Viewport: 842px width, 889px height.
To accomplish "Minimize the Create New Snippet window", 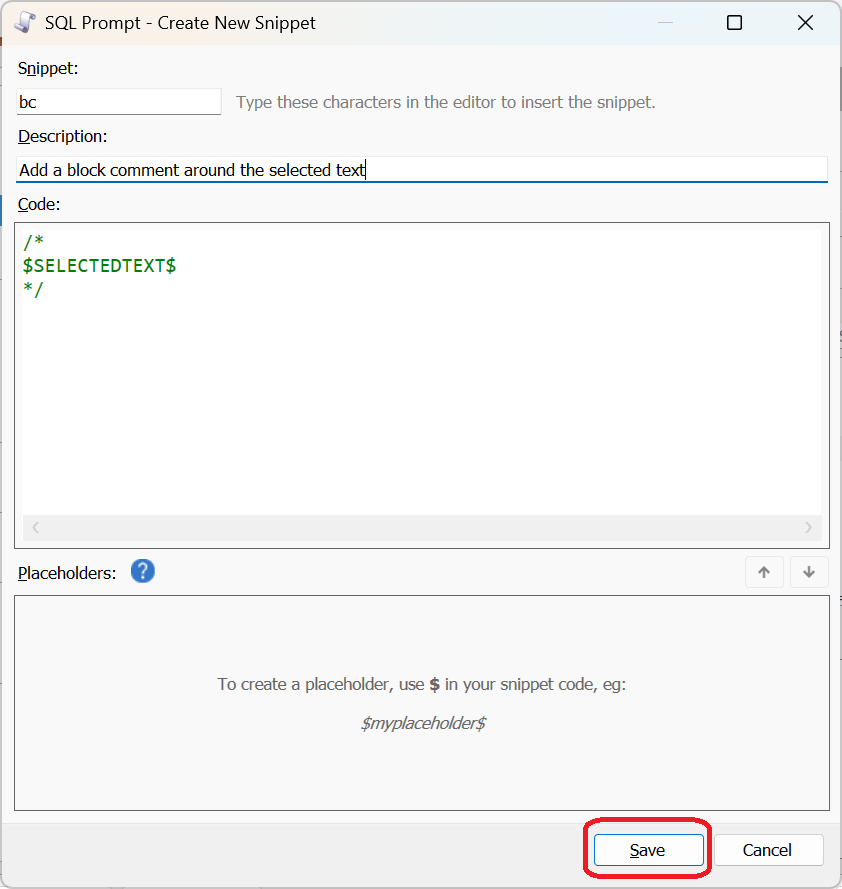I will pos(665,23).
